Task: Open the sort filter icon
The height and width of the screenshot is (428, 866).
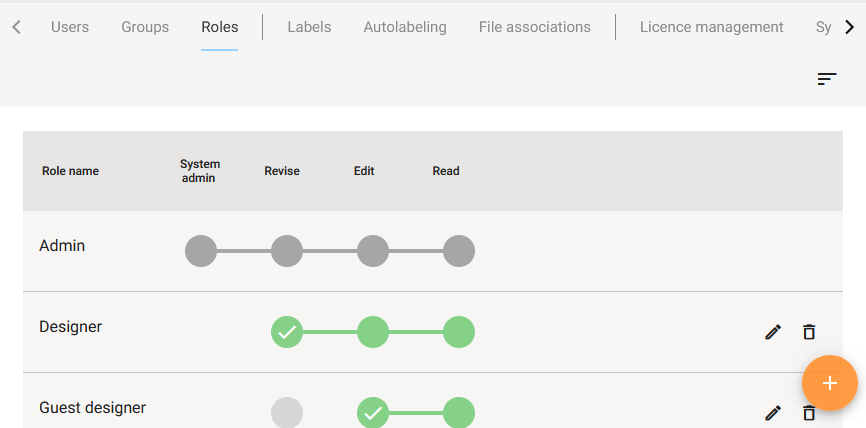Action: (x=827, y=79)
